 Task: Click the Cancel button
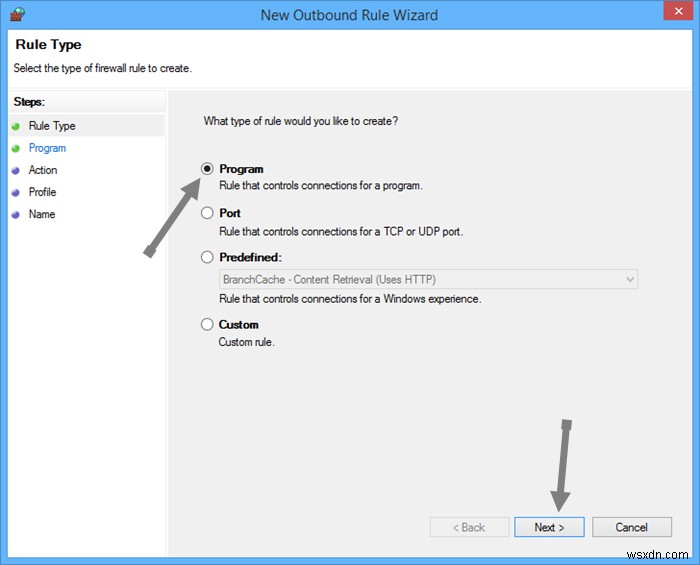click(x=632, y=527)
